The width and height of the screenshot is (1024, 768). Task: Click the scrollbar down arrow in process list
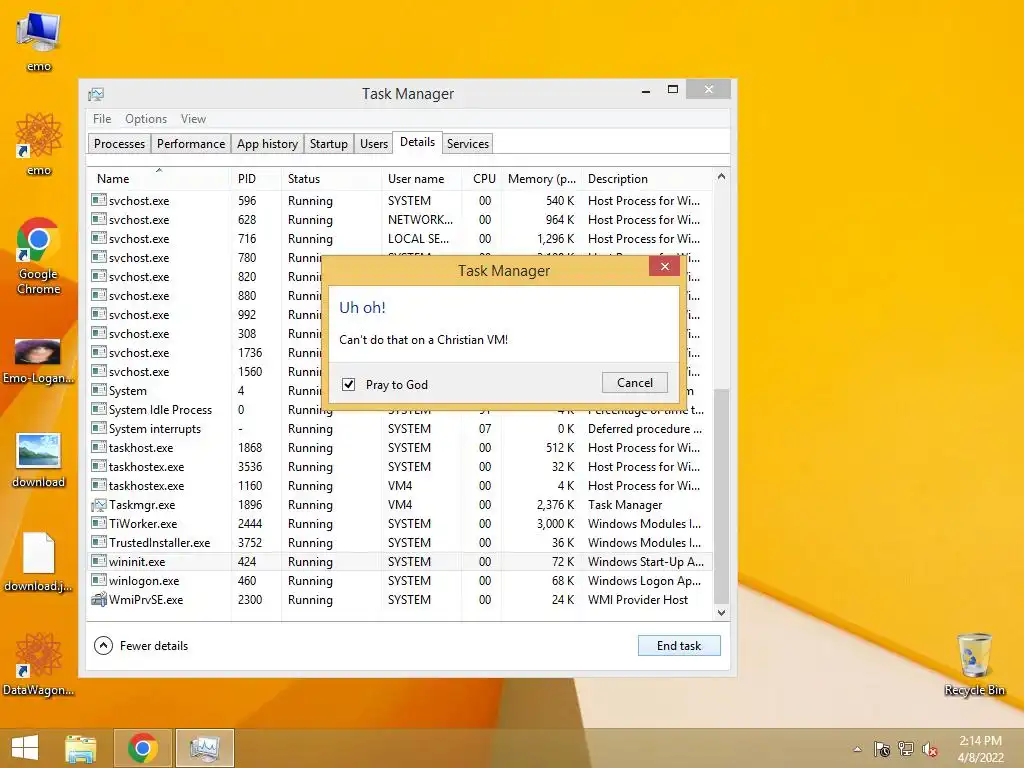(x=721, y=613)
